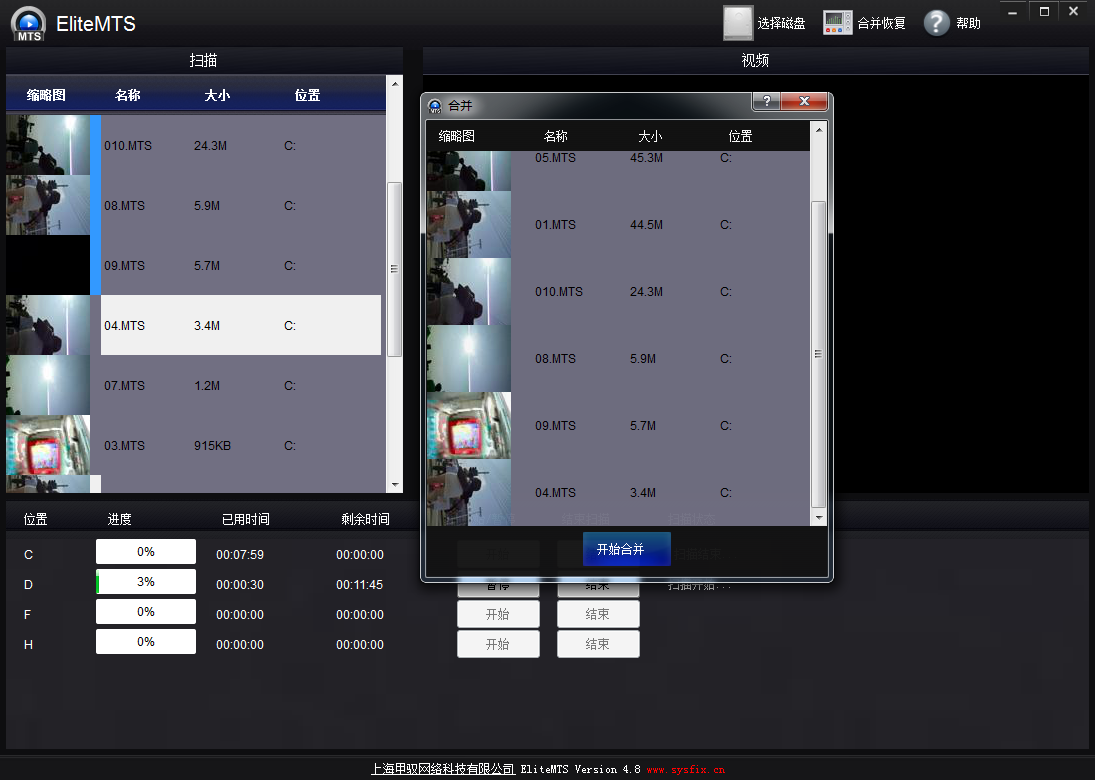The width and height of the screenshot is (1095, 780).
Task: Click thumbnail of 07.MTS in scan list
Action: point(48,385)
